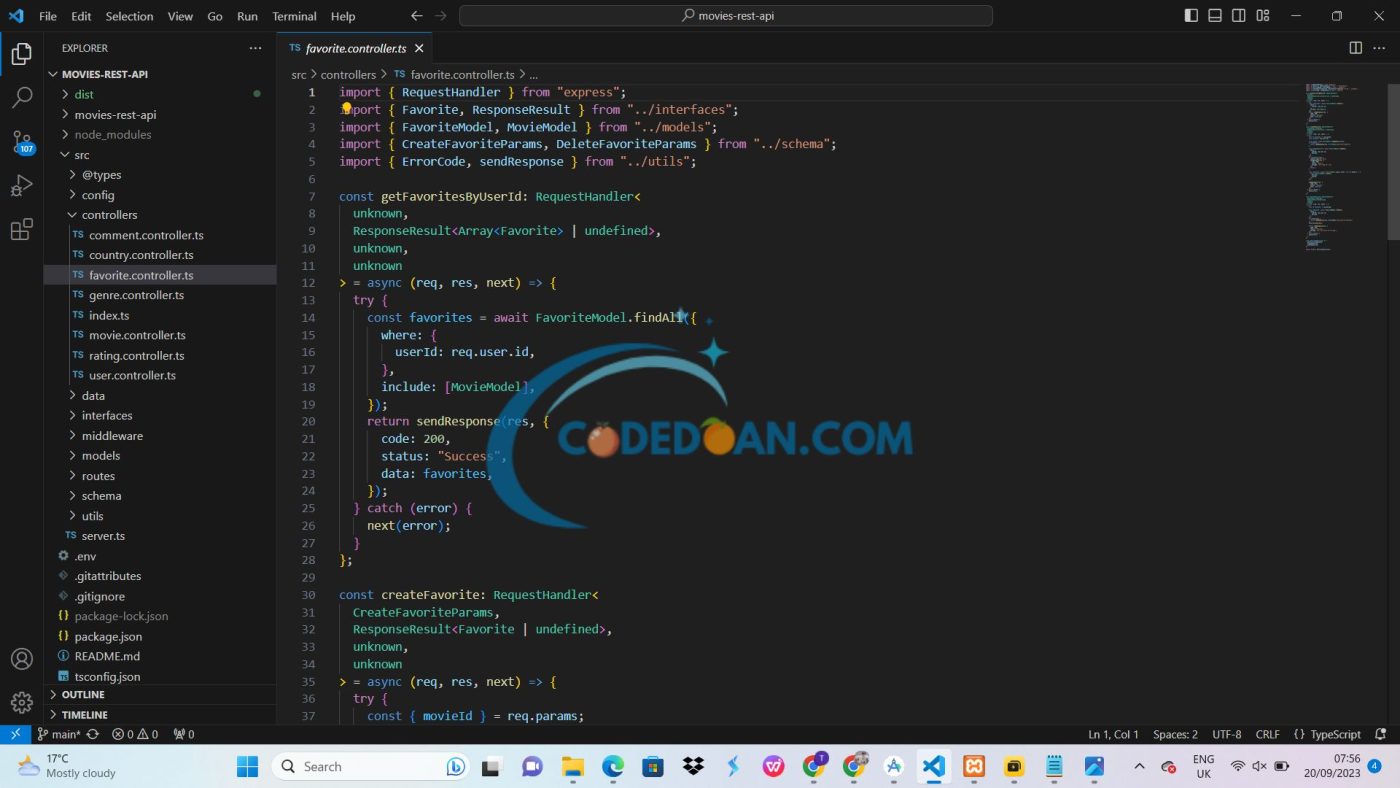Go forward using the title bar arrow
The width and height of the screenshot is (1400, 788).
pyautogui.click(x=441, y=16)
